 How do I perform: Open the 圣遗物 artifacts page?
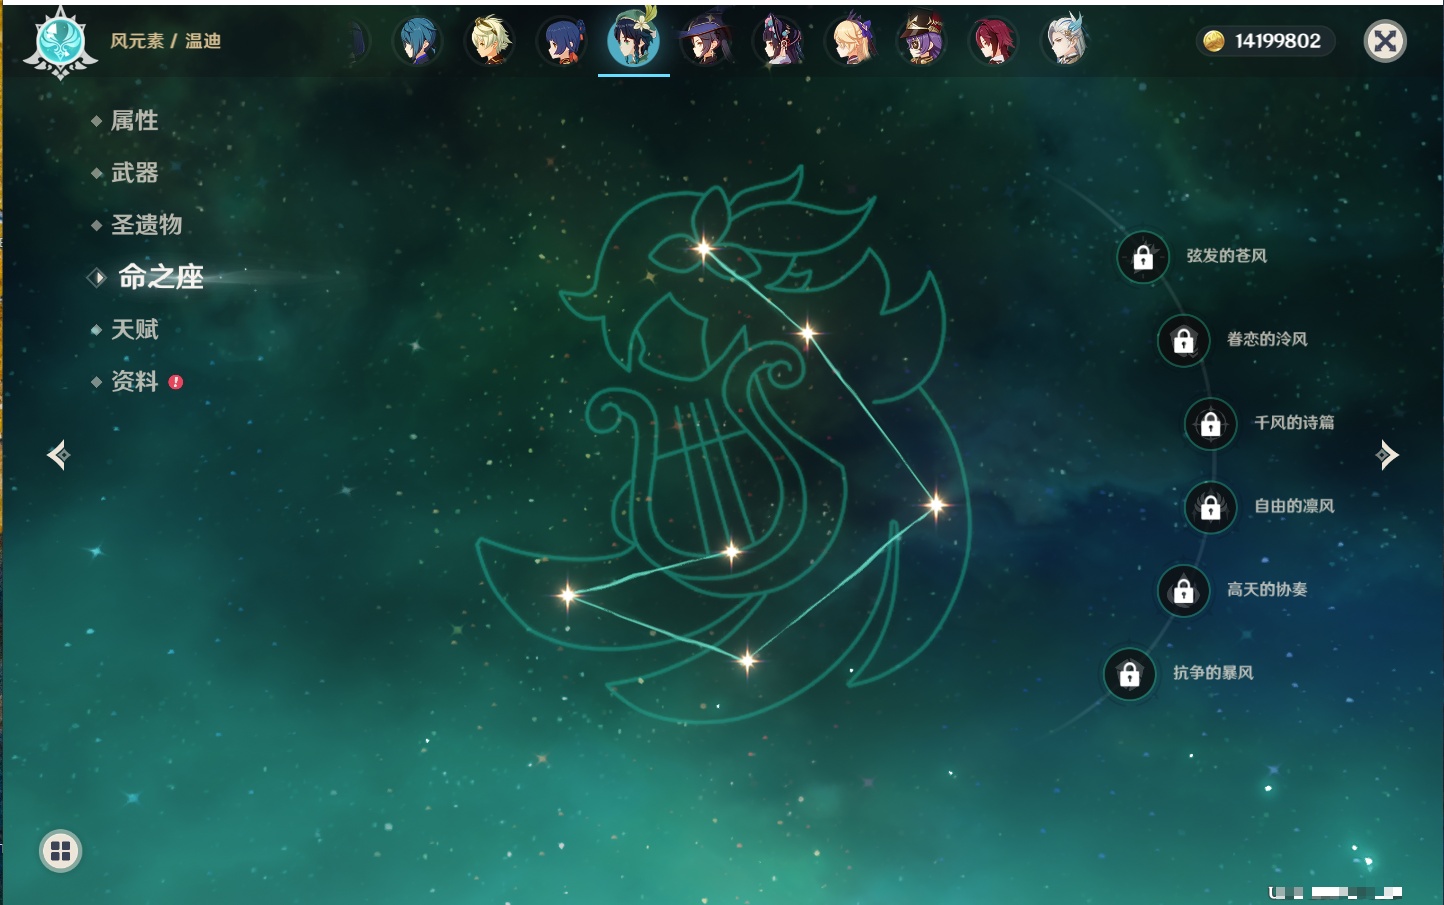point(146,225)
